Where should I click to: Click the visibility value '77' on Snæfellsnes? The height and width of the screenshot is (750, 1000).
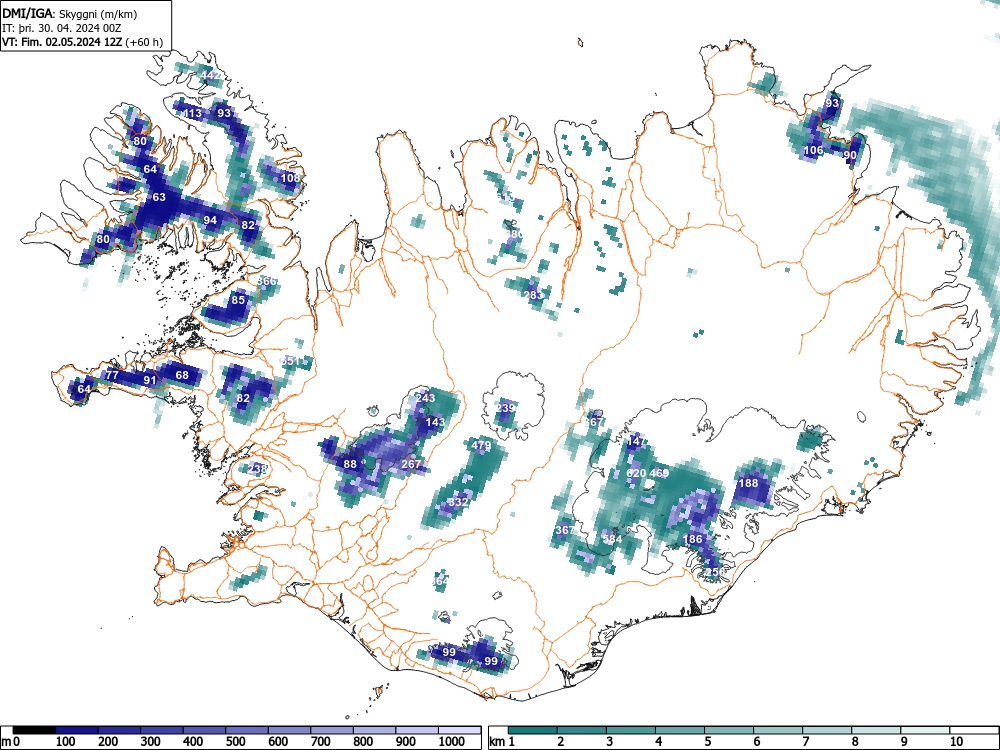112,375
